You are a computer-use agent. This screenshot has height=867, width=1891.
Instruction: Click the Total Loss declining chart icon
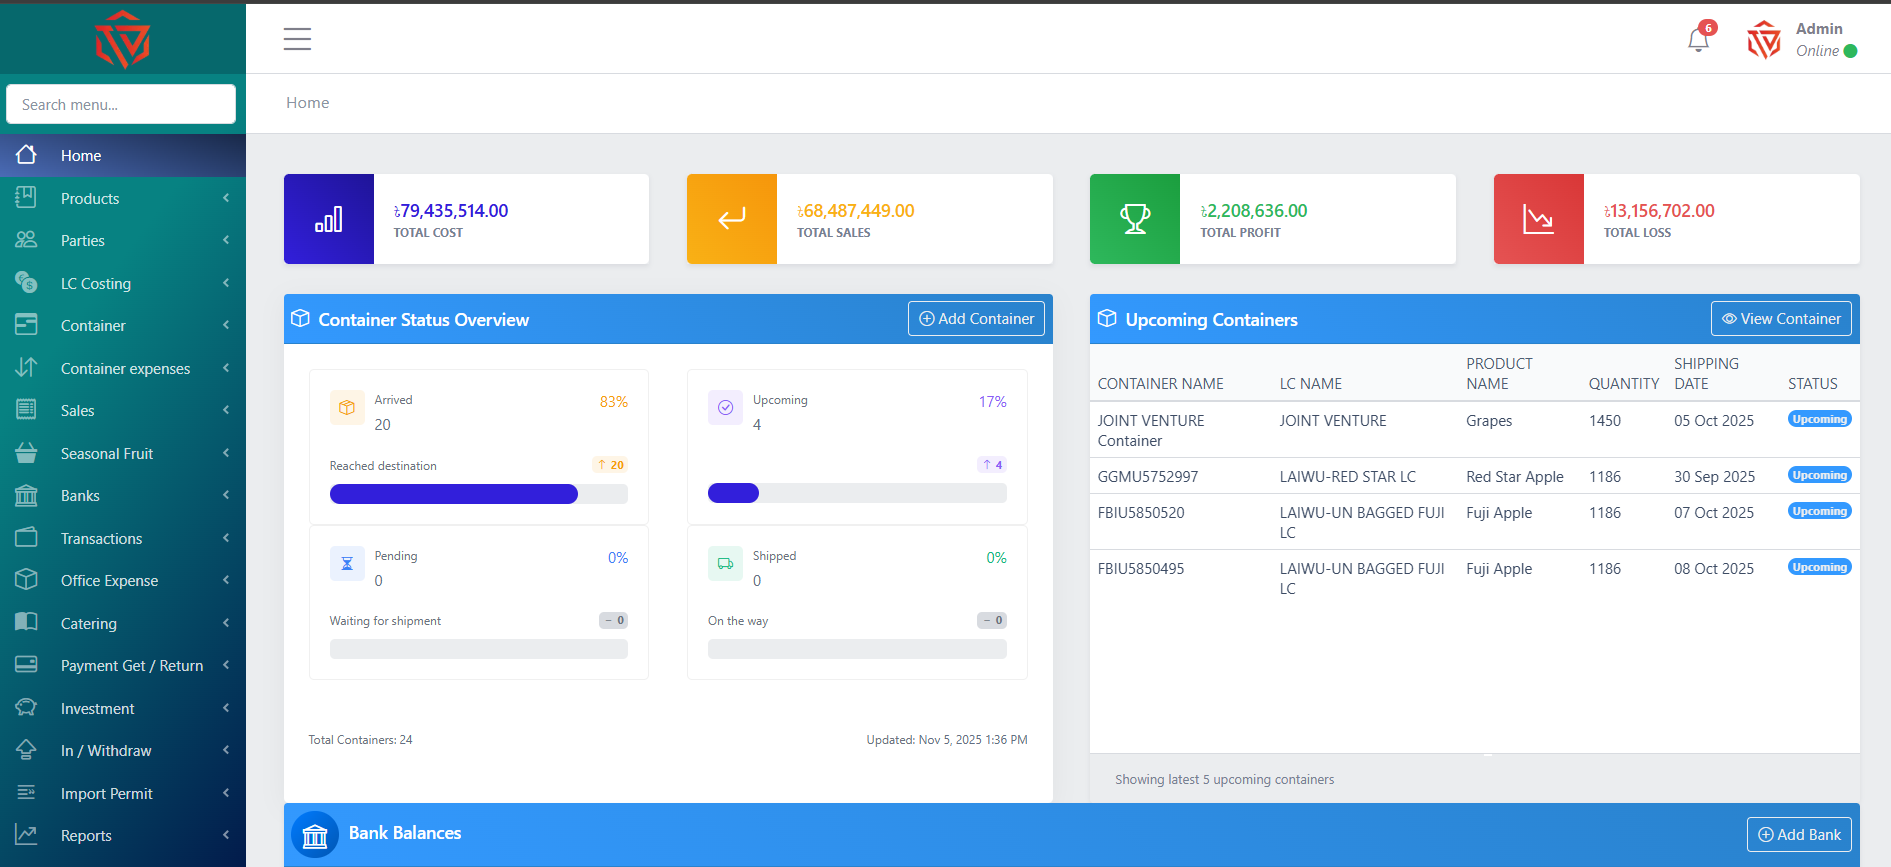[1538, 219]
